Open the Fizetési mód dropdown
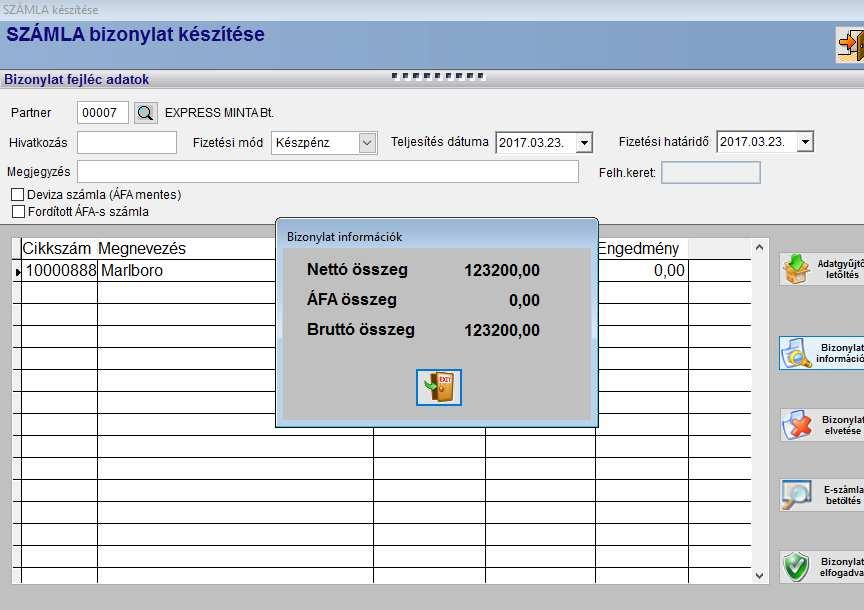 (x=368, y=143)
